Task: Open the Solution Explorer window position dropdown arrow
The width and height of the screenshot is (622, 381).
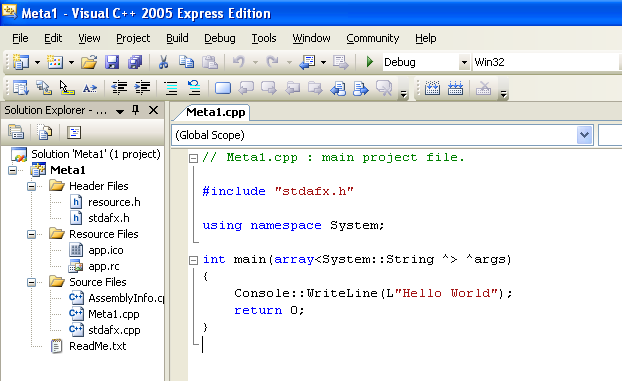Action: pyautogui.click(x=120, y=112)
